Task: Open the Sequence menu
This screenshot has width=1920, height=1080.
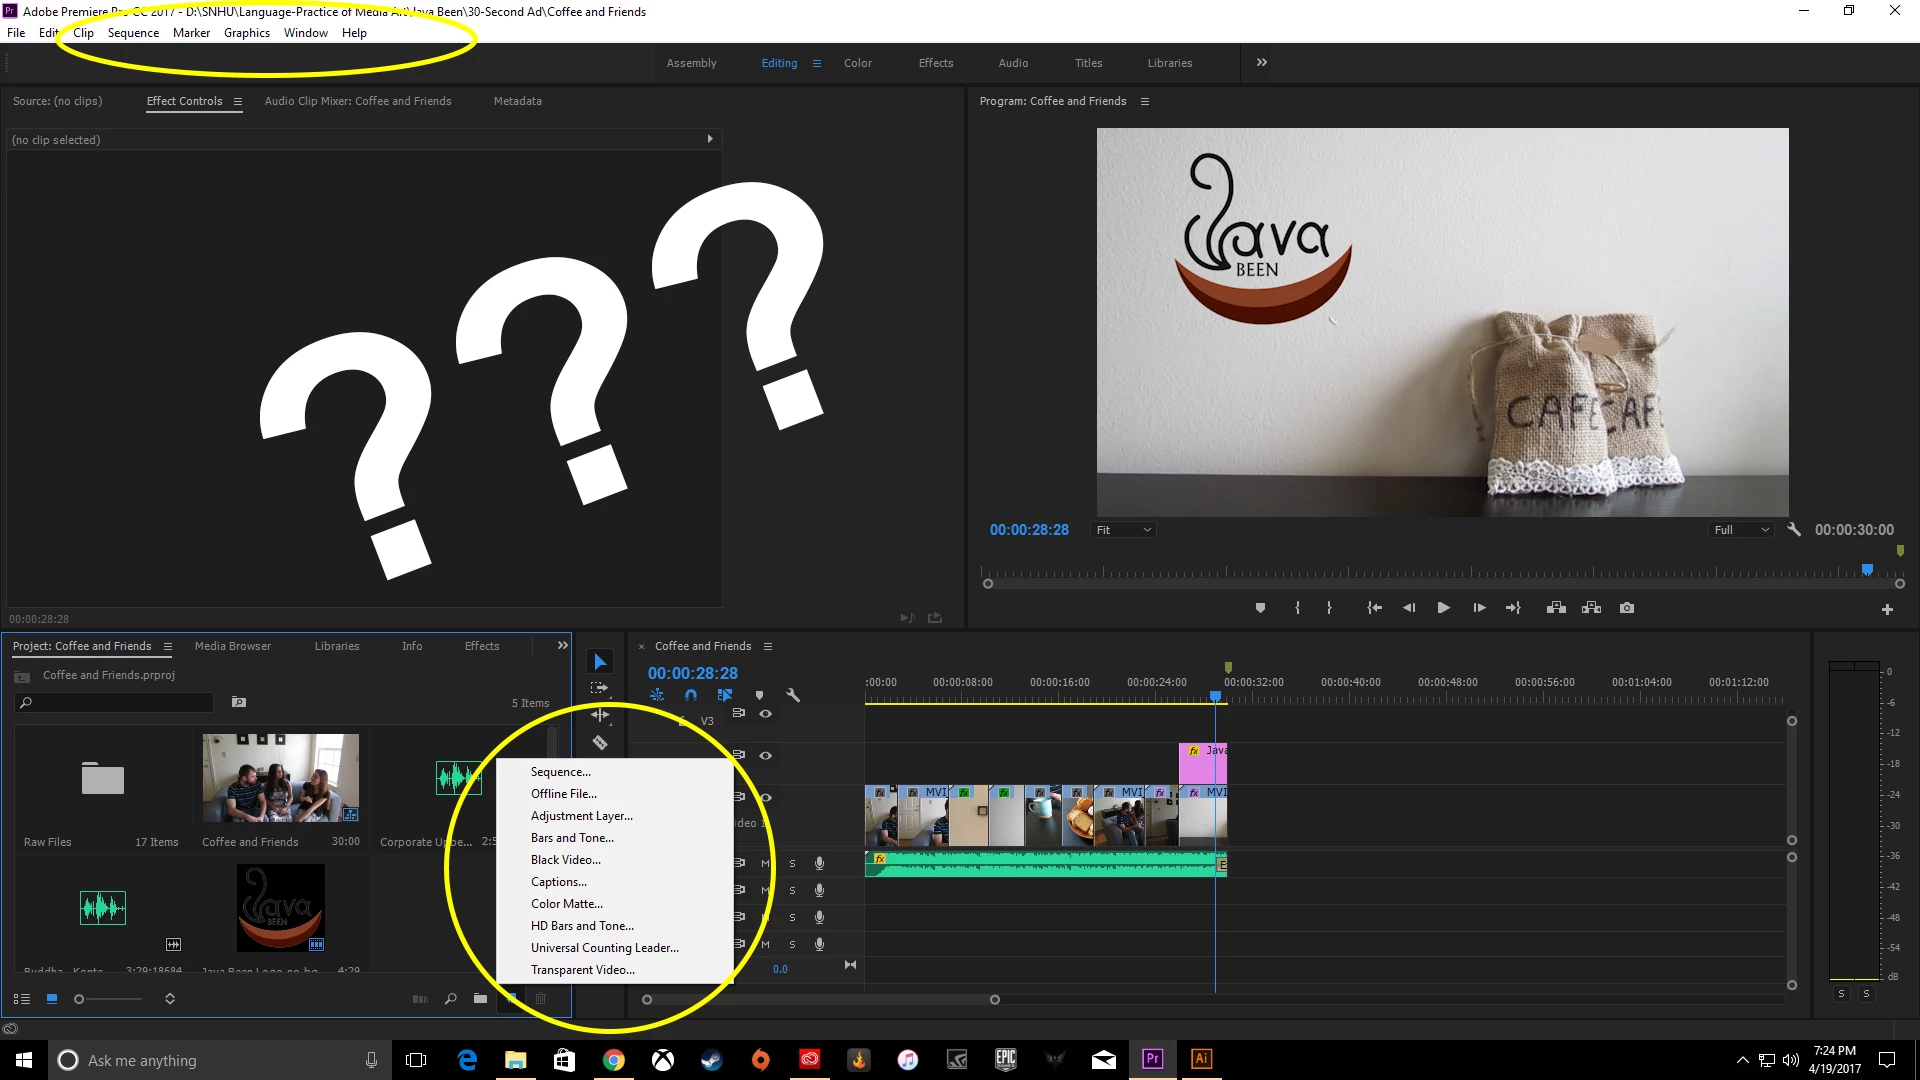Action: 133,33
